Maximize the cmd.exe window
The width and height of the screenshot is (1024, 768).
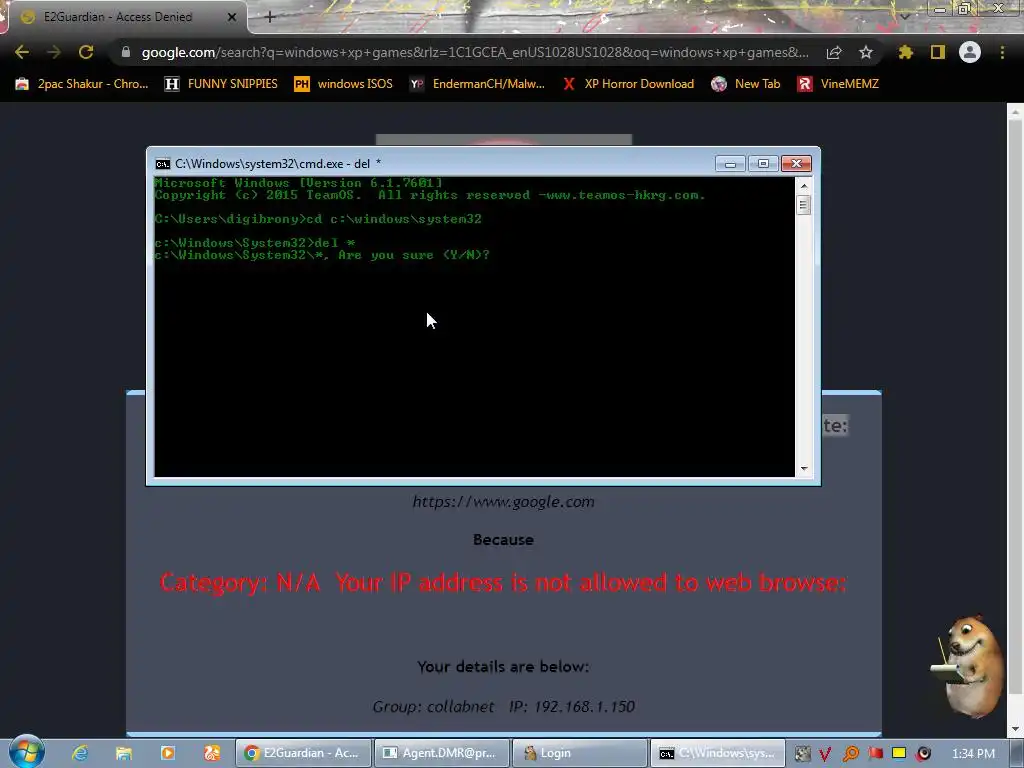[x=763, y=163]
